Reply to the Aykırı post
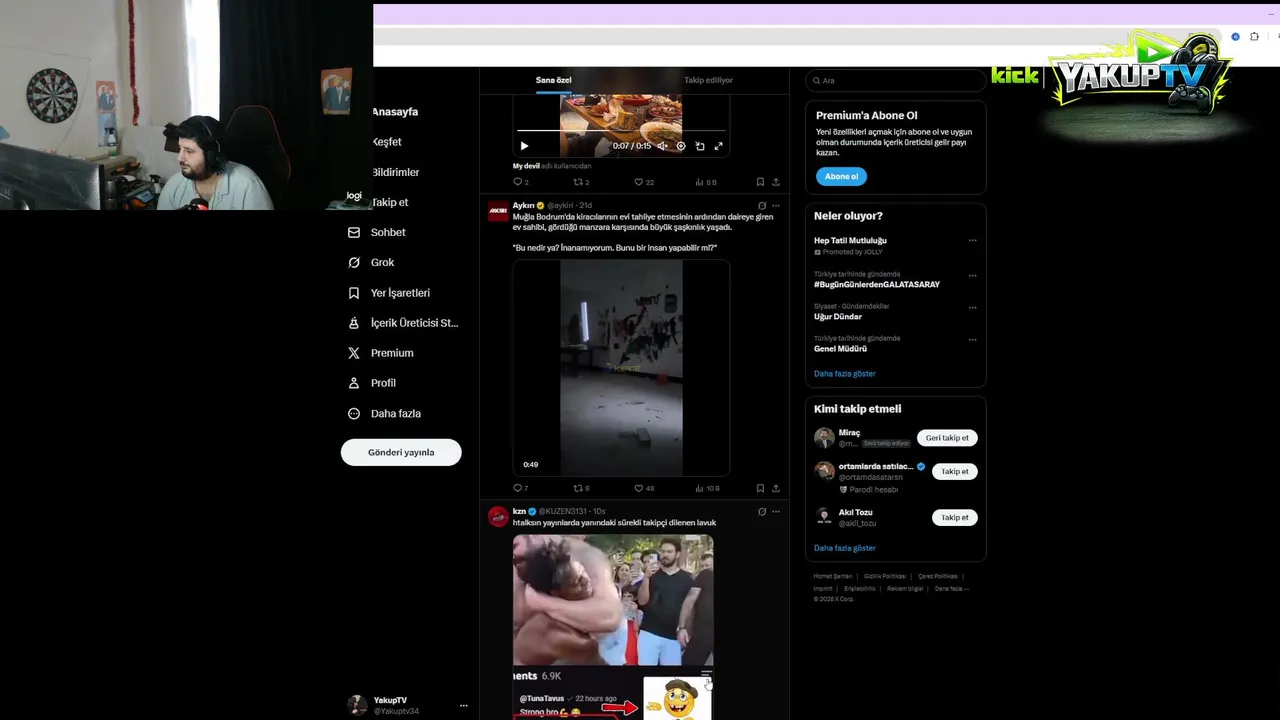This screenshot has height=720, width=1280. coord(520,488)
